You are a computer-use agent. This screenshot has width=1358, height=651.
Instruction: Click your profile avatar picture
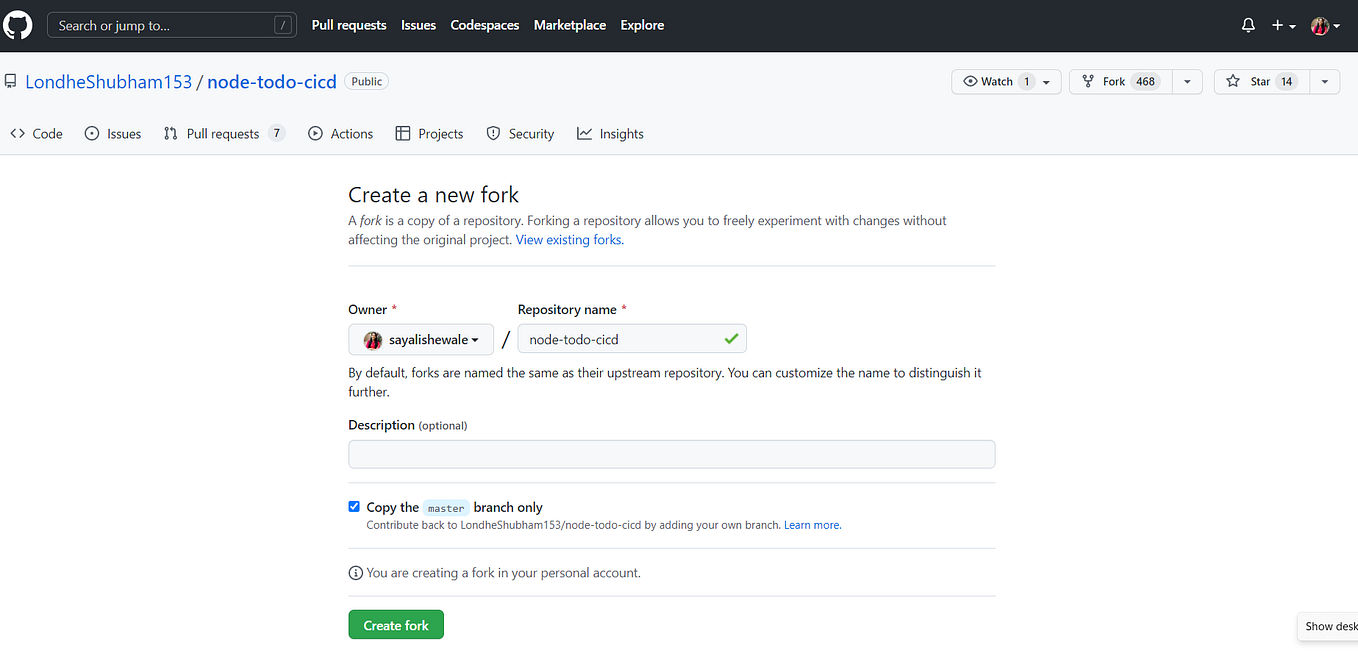click(x=1321, y=25)
